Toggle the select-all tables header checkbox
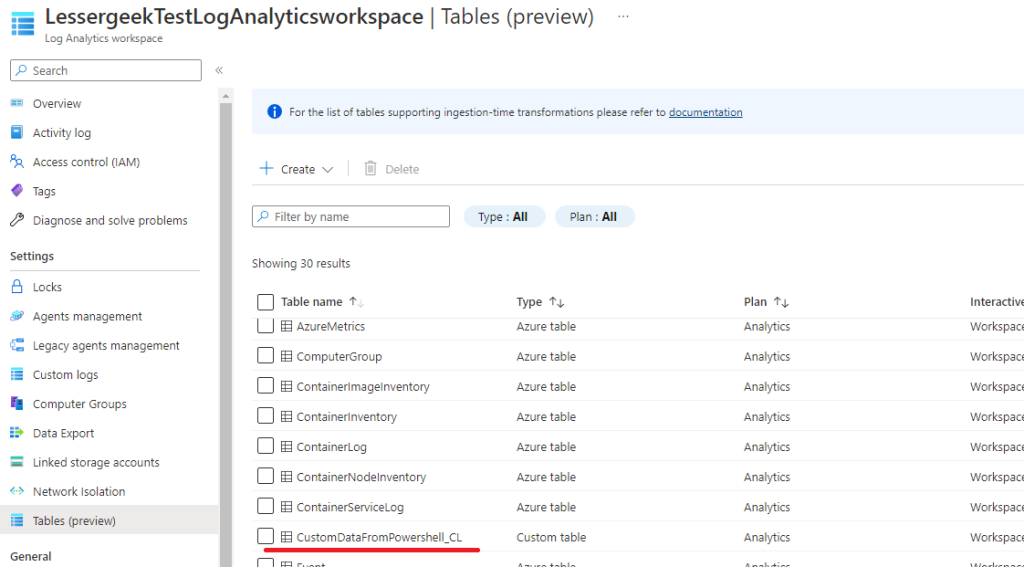 click(265, 302)
